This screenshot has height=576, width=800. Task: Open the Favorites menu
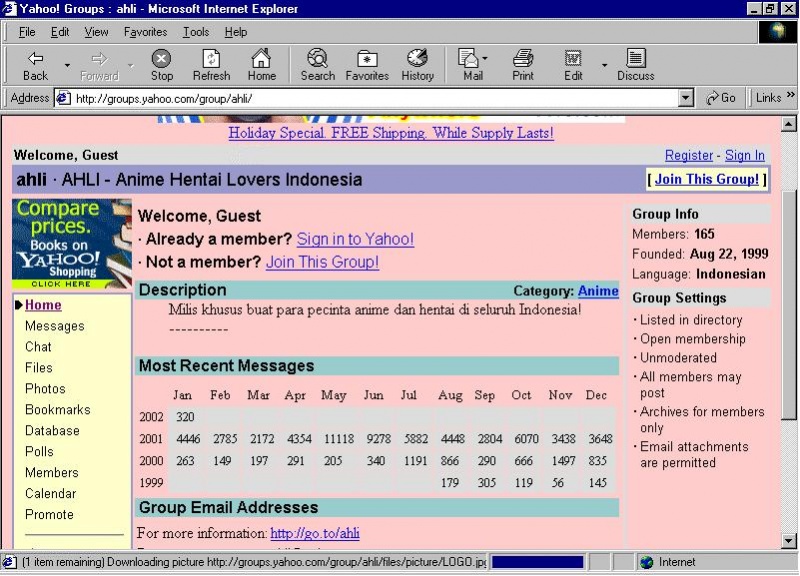pyautogui.click(x=145, y=31)
